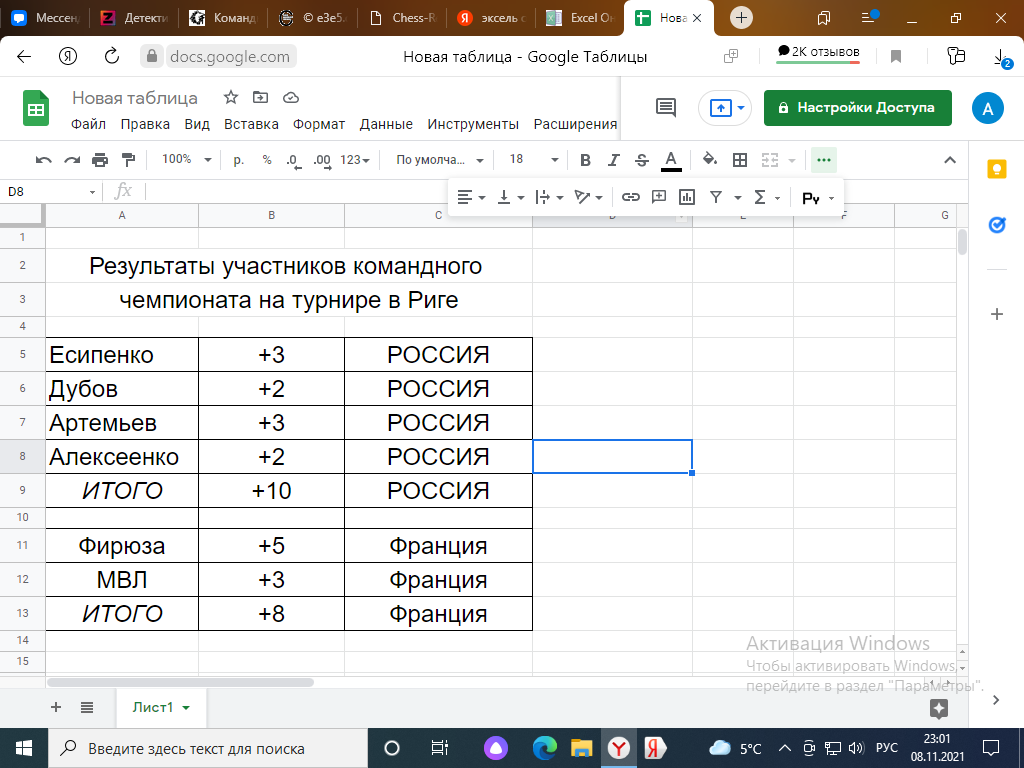Image resolution: width=1024 pixels, height=768 pixels.
Task: Open comment history
Action: click(665, 108)
